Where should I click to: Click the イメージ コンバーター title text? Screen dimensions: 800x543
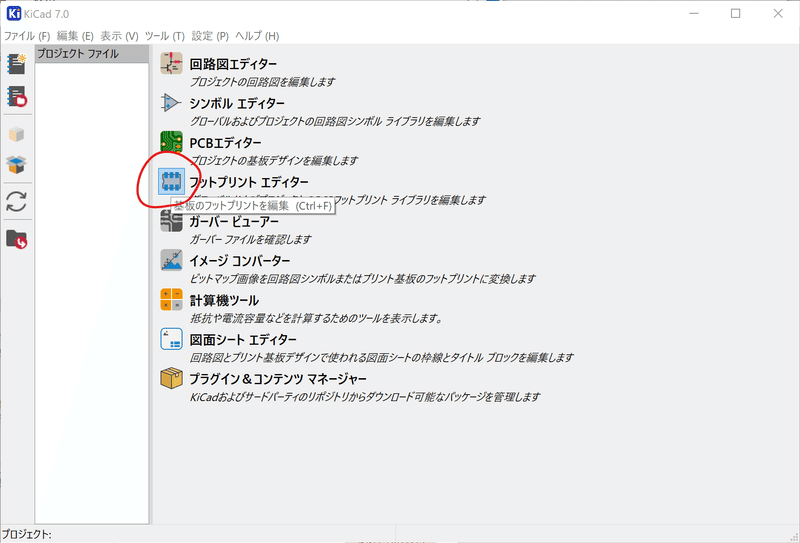click(x=240, y=261)
